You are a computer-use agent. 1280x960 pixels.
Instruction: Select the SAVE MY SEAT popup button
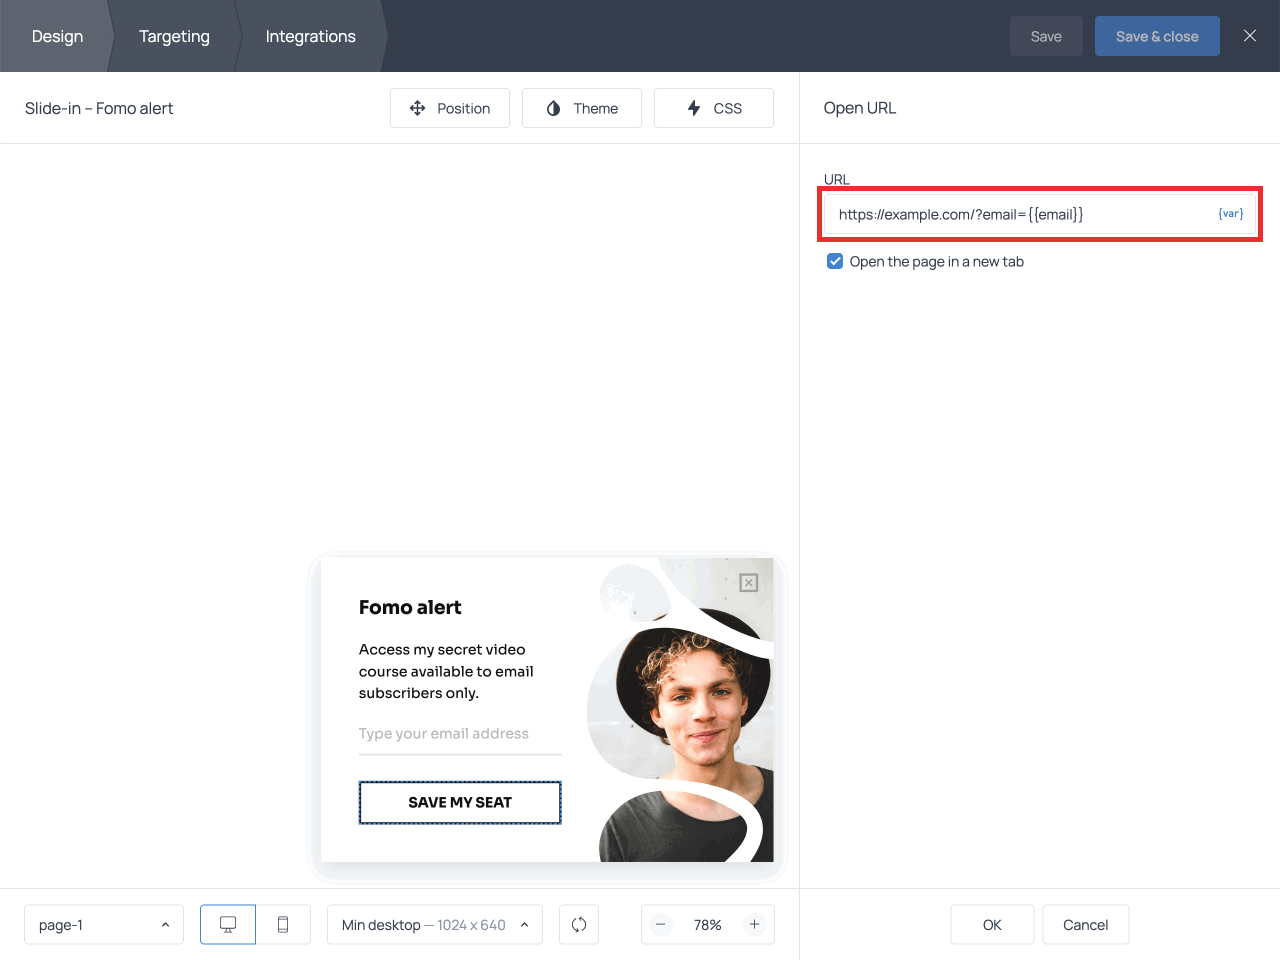[460, 803]
